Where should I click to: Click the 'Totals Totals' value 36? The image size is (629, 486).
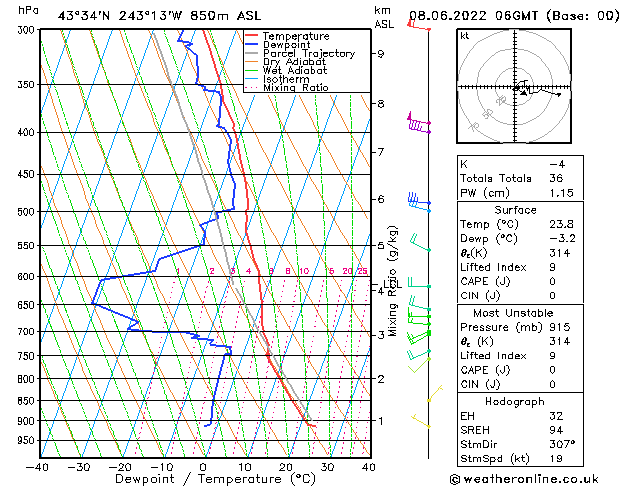(556, 178)
